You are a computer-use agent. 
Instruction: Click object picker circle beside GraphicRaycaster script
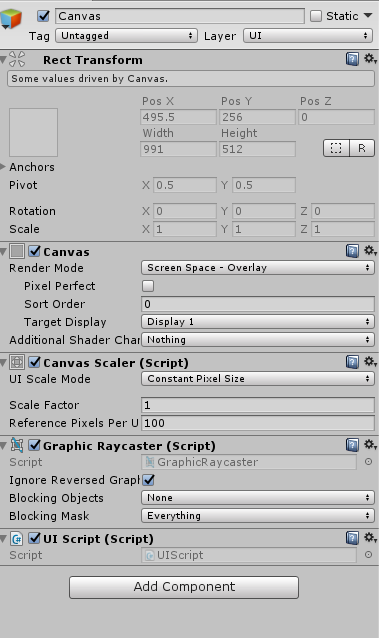(x=368, y=462)
